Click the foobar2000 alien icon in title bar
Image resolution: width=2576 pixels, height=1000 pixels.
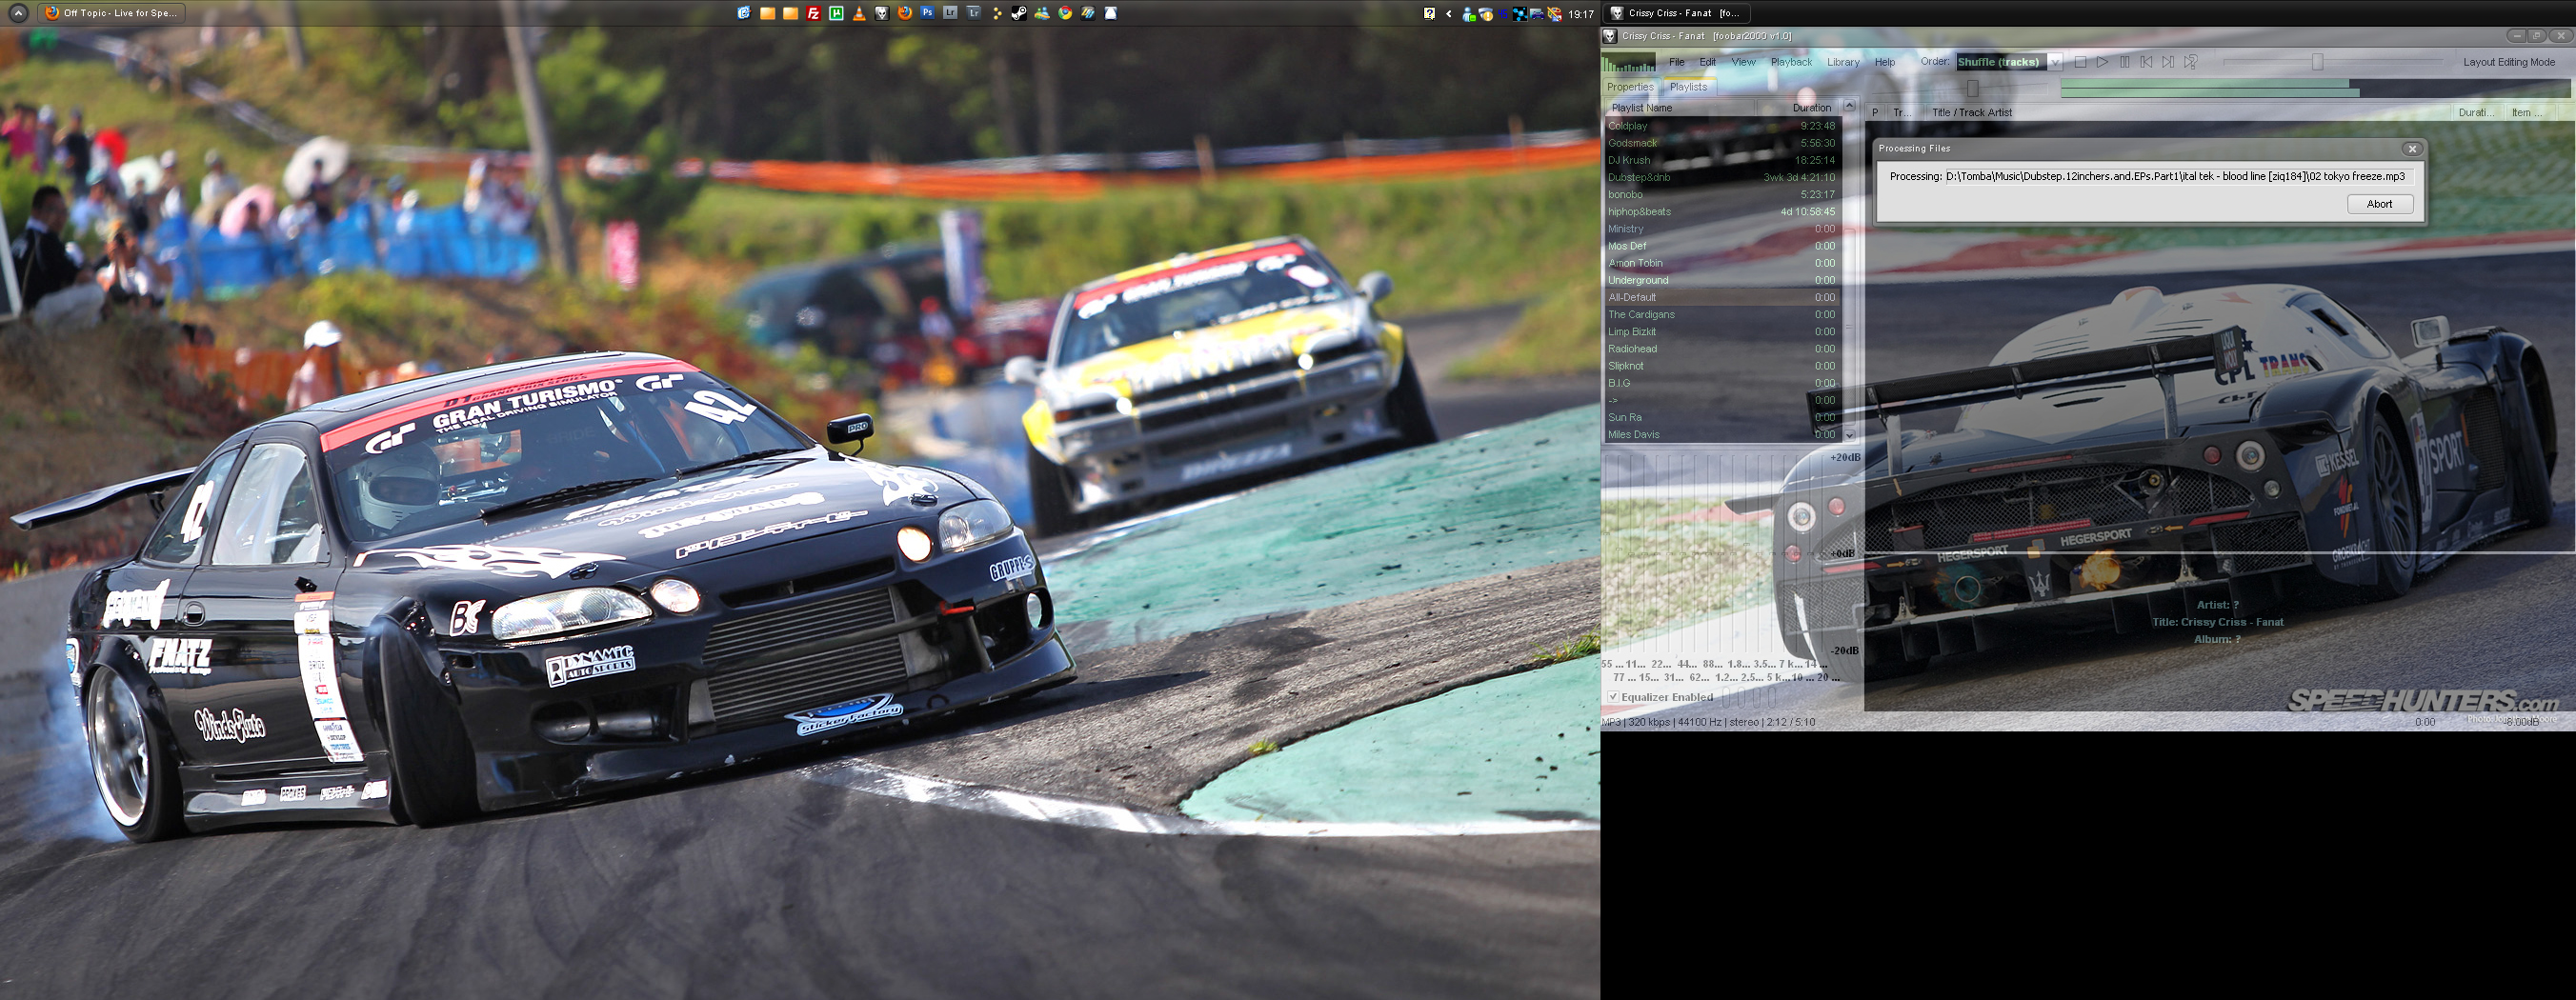1610,36
